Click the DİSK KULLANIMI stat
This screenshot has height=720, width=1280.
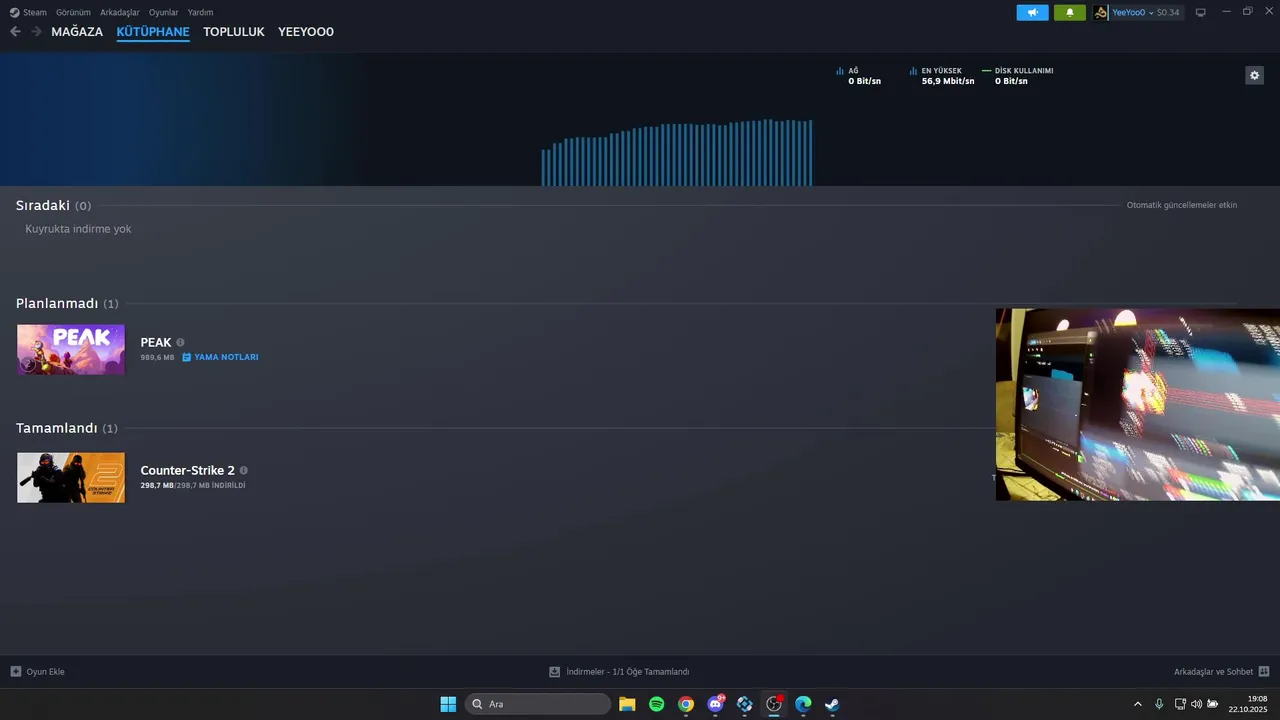(x=1018, y=76)
